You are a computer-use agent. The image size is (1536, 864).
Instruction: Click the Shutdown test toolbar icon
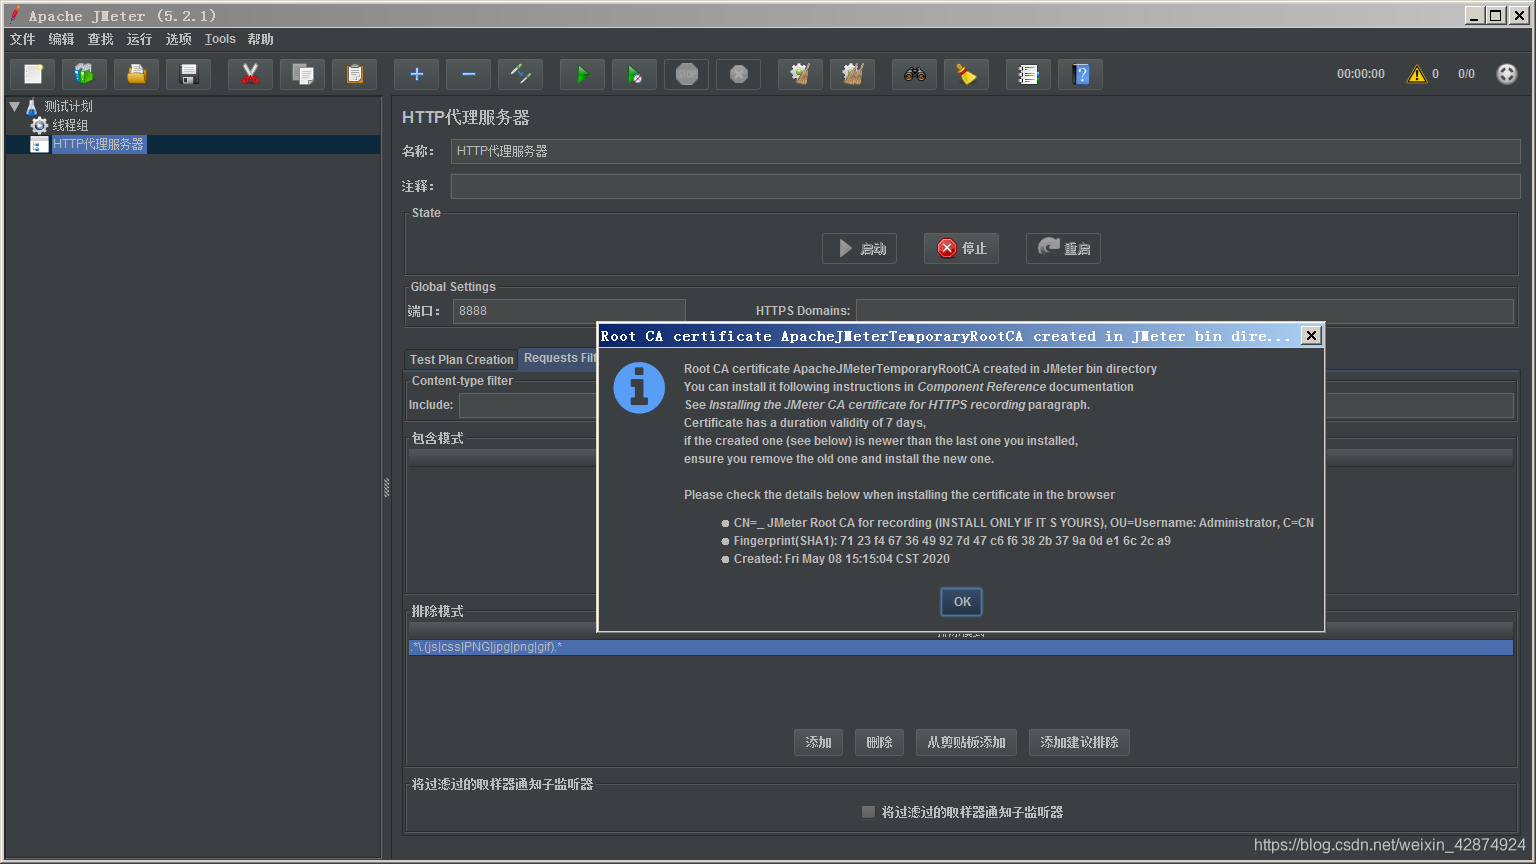click(739, 74)
